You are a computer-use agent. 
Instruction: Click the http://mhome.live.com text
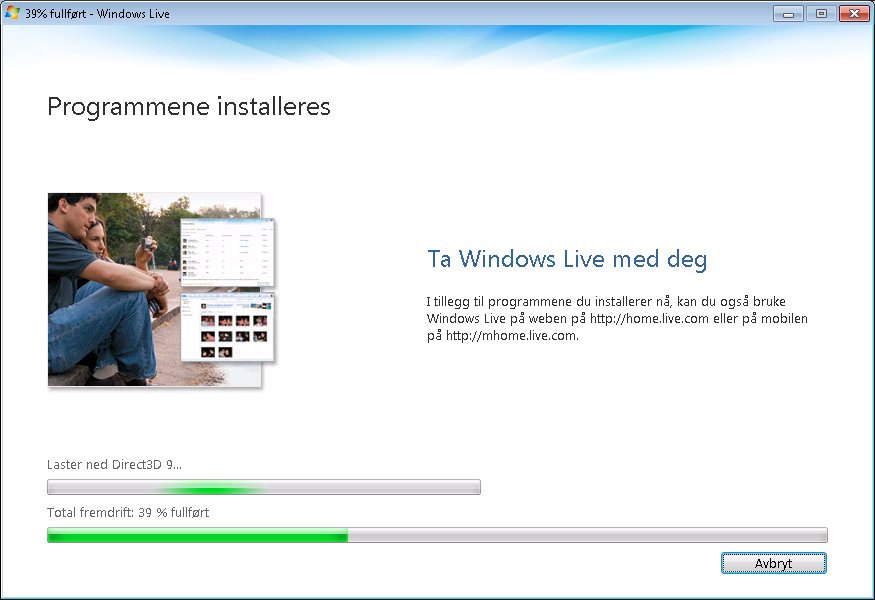coord(511,336)
